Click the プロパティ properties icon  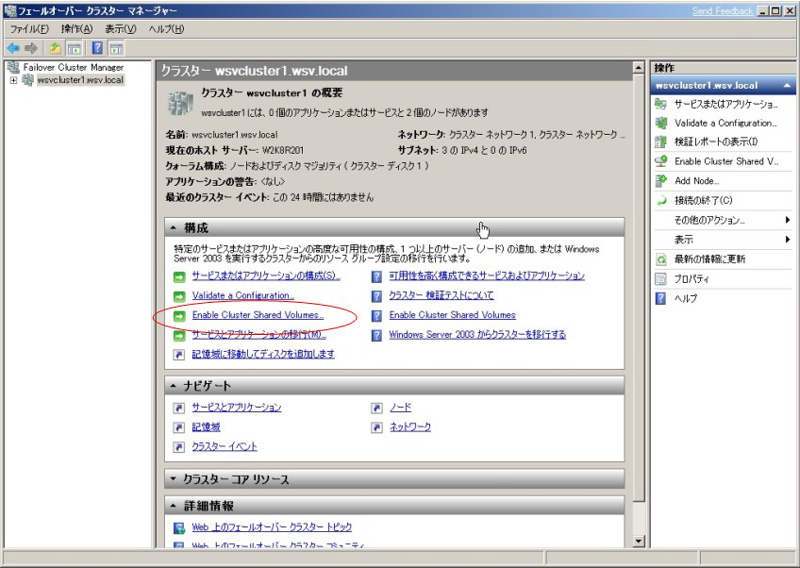[x=661, y=279]
